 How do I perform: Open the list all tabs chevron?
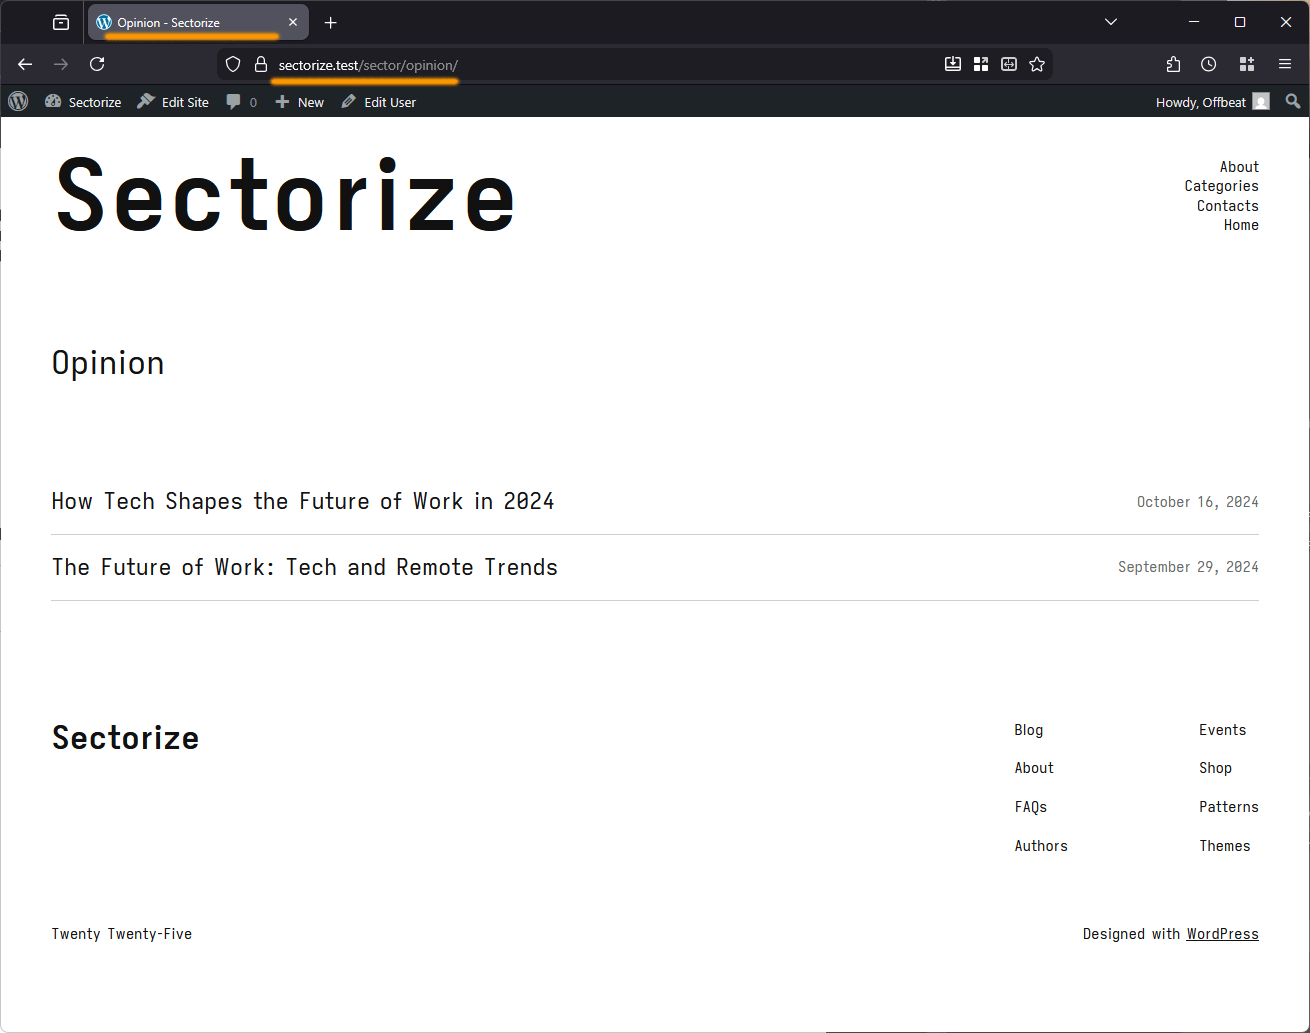[1110, 21]
